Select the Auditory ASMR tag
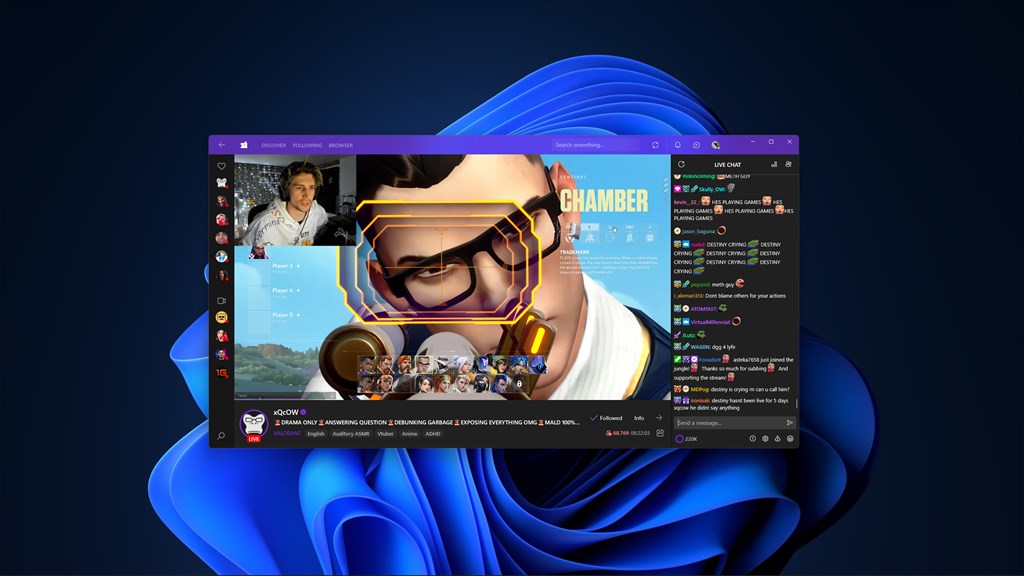 (351, 434)
